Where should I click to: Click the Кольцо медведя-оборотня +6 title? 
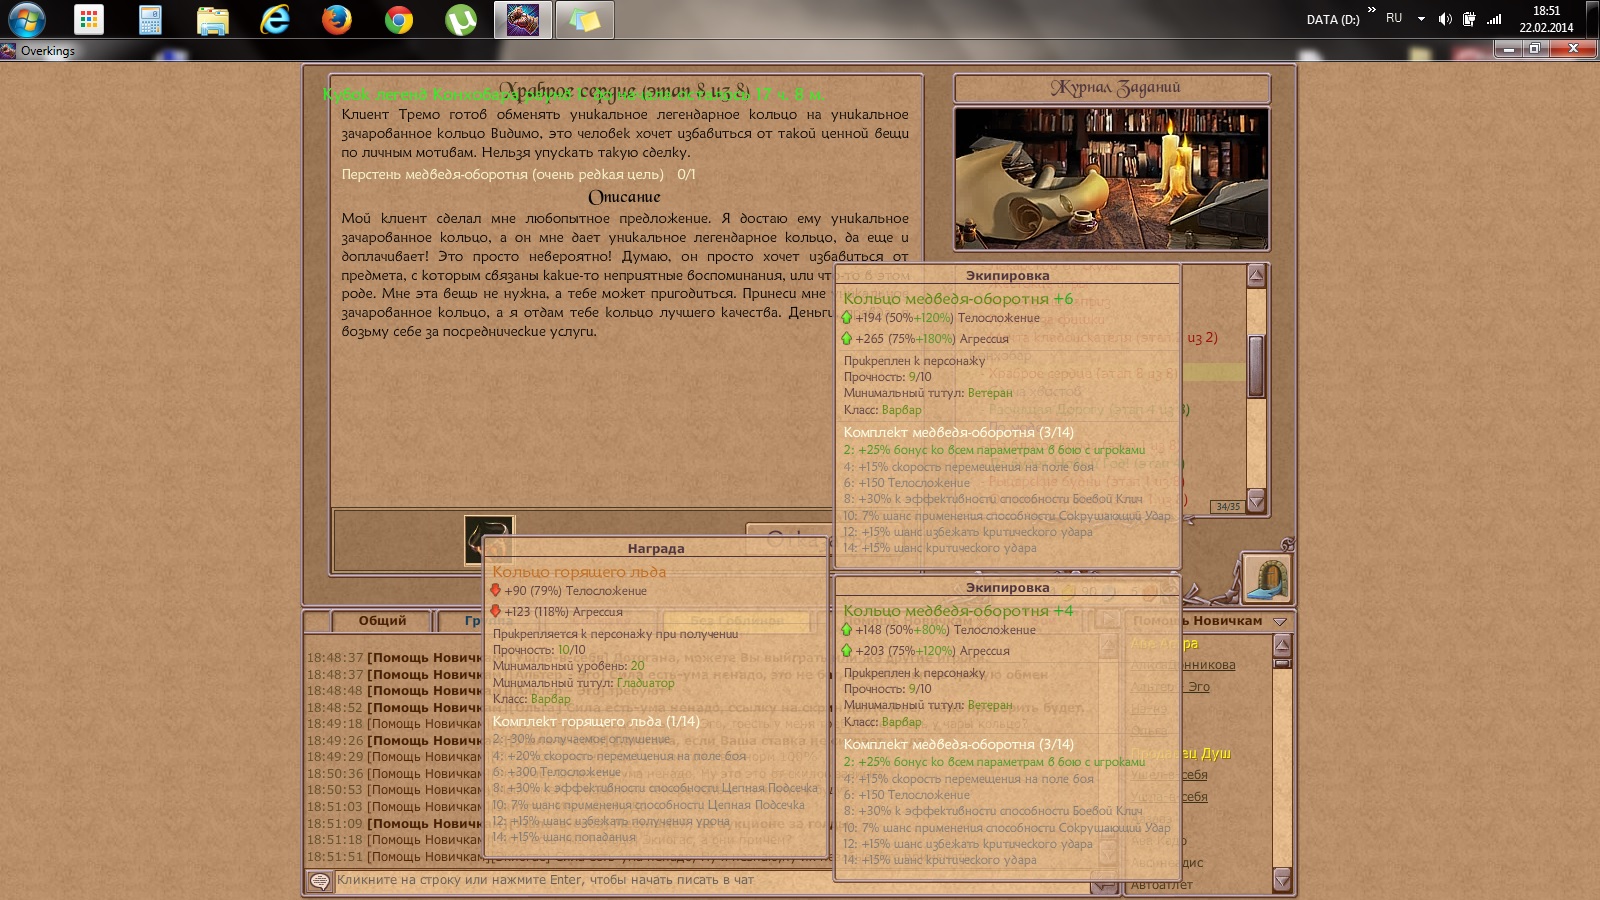pyautogui.click(x=958, y=299)
